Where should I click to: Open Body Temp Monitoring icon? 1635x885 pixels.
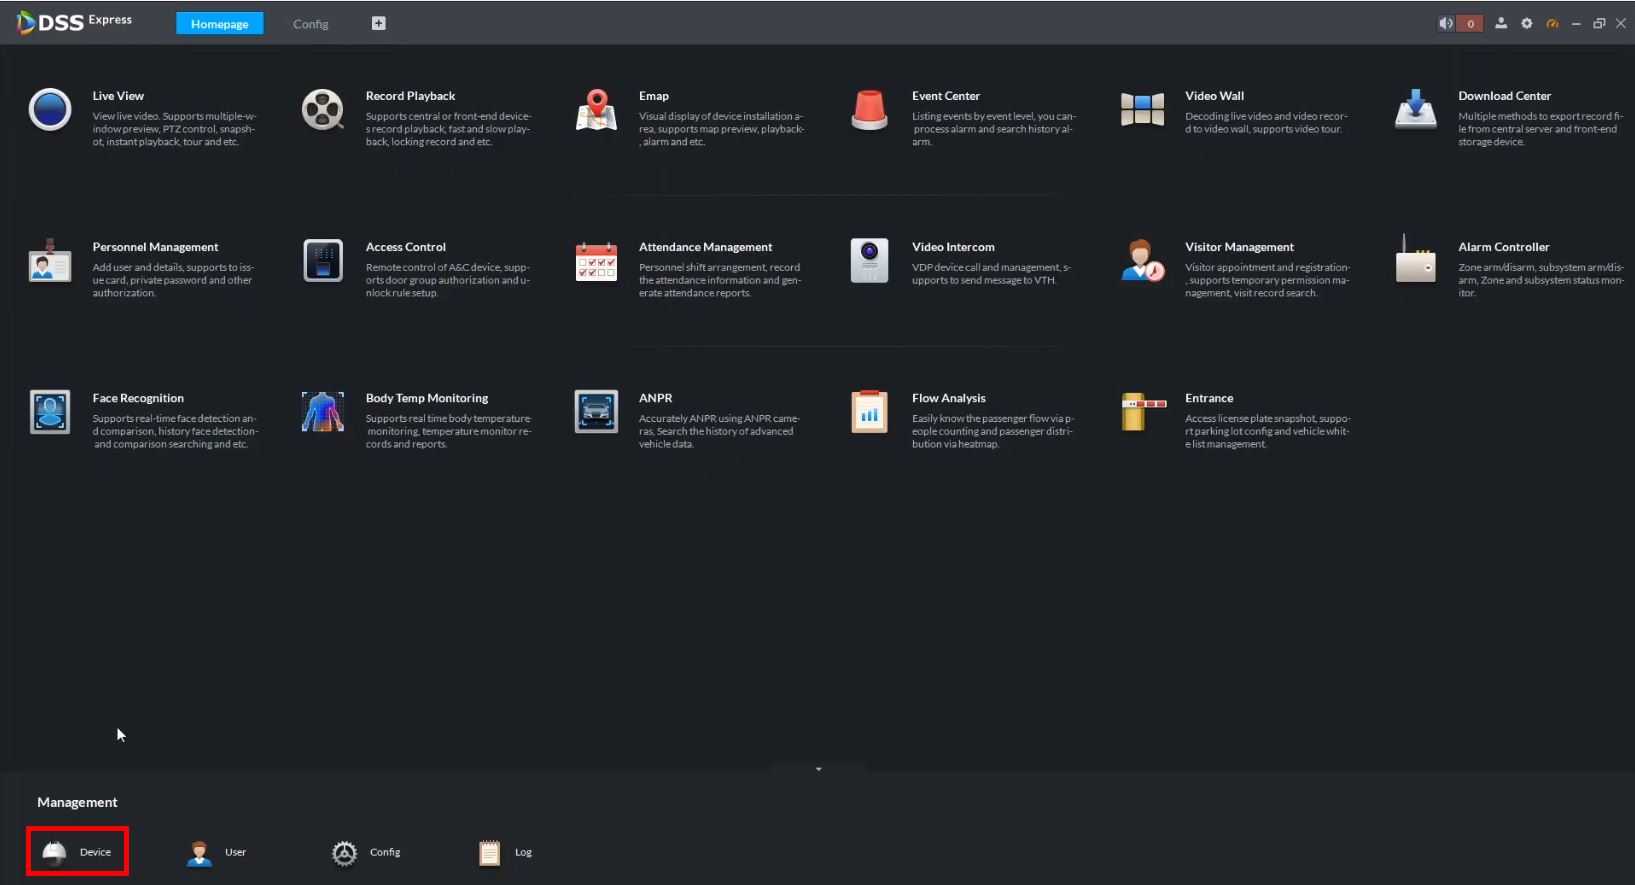[x=323, y=412]
